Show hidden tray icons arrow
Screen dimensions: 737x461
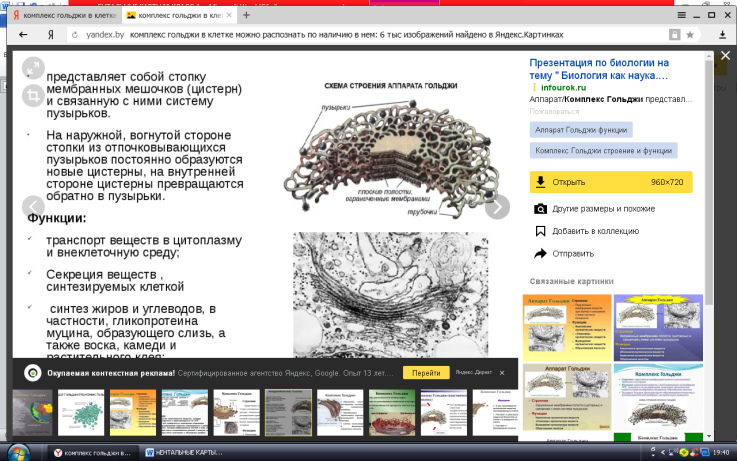[663, 453]
